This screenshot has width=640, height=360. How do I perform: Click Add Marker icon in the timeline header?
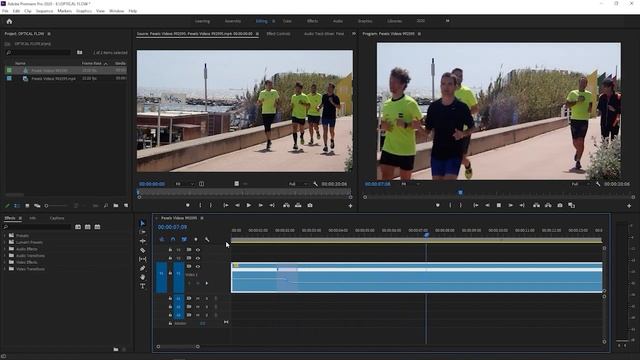(x=196, y=240)
